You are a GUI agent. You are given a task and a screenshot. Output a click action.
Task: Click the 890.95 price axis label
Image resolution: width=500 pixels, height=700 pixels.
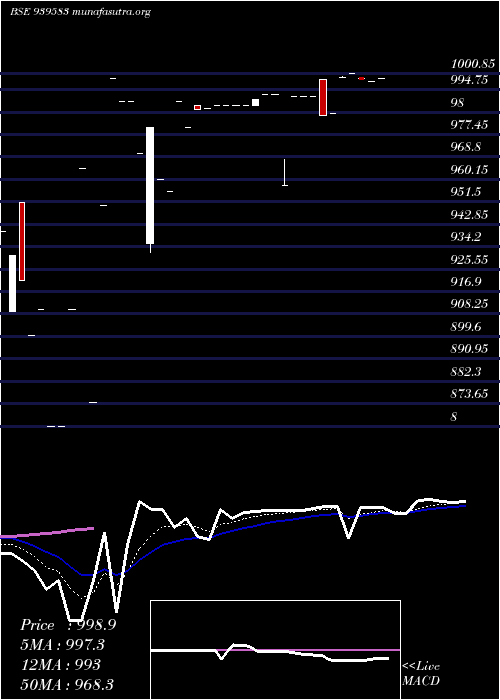pyautogui.click(x=469, y=349)
